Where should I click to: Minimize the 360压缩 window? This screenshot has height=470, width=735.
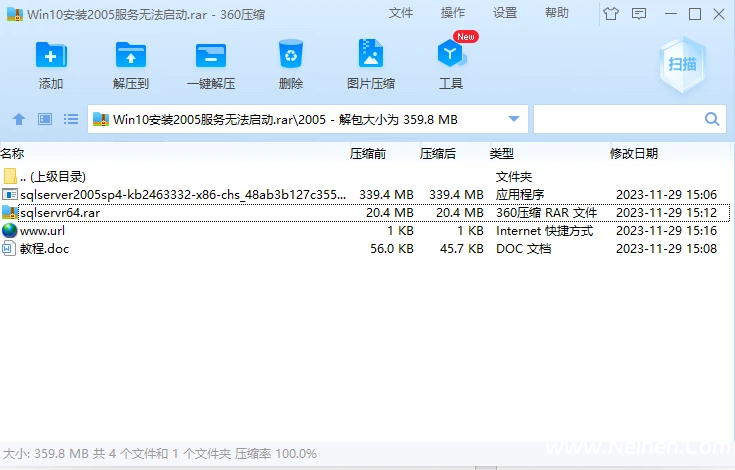671,14
